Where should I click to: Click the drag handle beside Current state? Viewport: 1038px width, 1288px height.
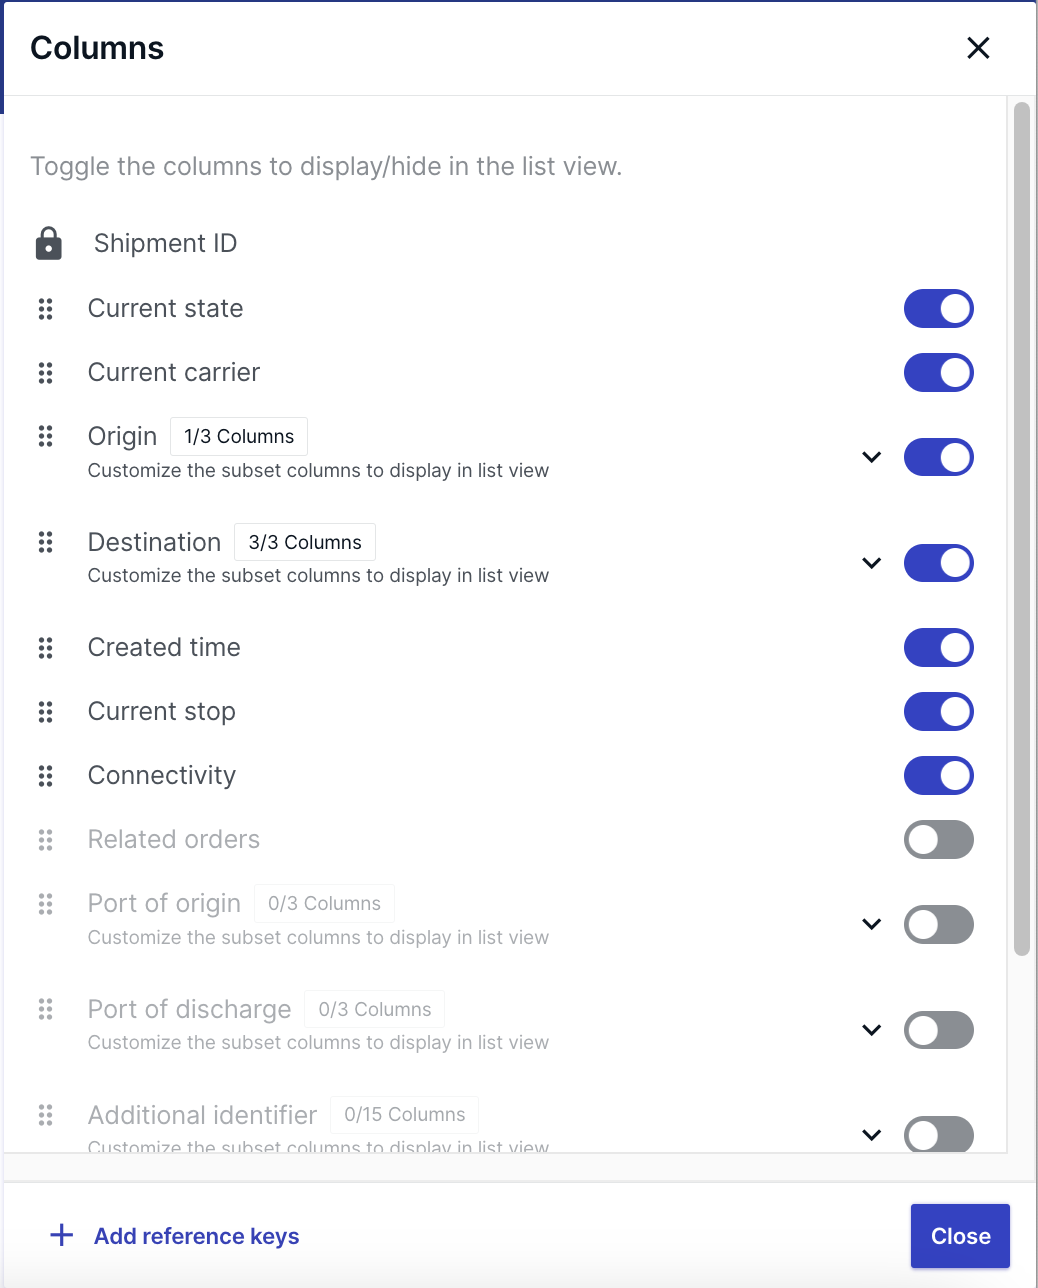tap(45, 309)
